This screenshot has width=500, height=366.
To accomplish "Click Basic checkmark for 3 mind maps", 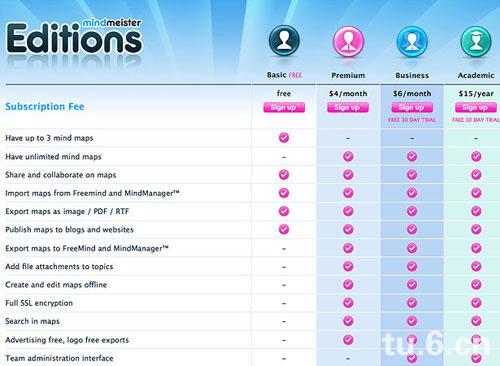I will (284, 138).
